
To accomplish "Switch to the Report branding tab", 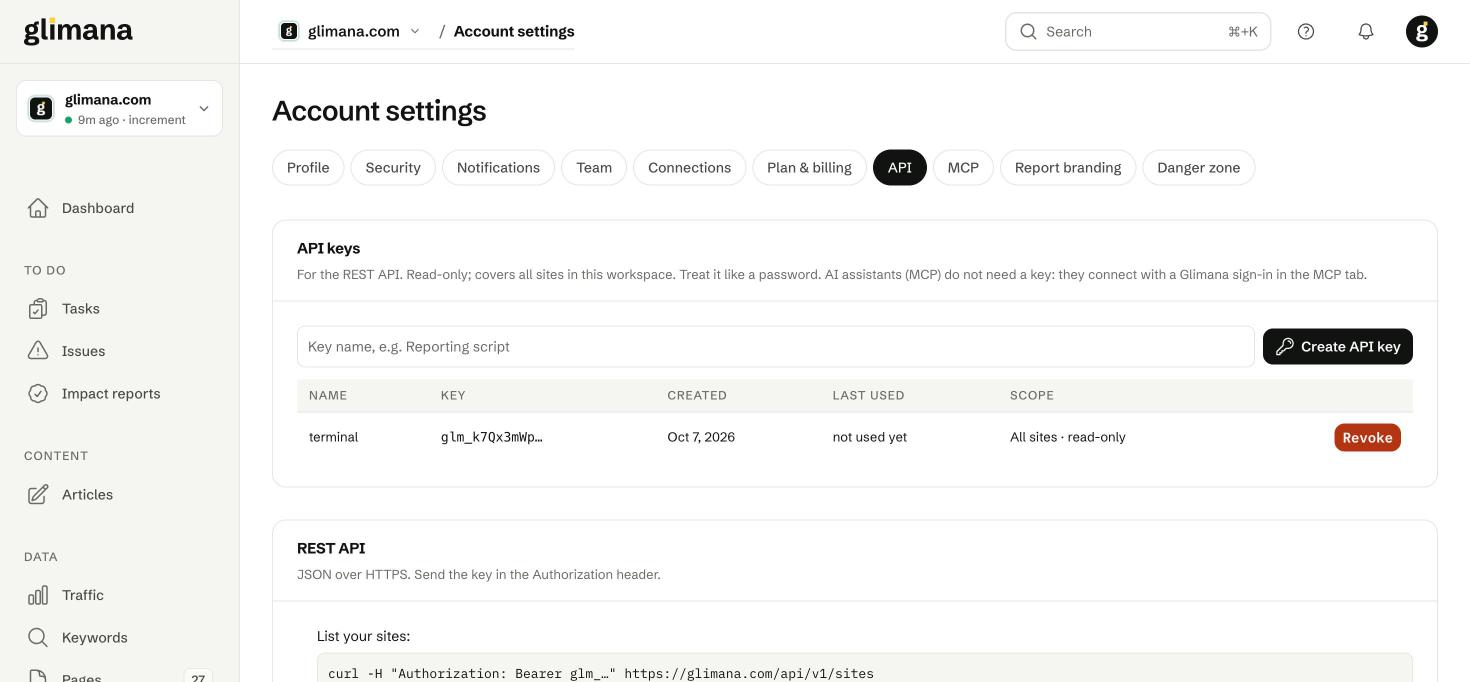I will 1068,167.
